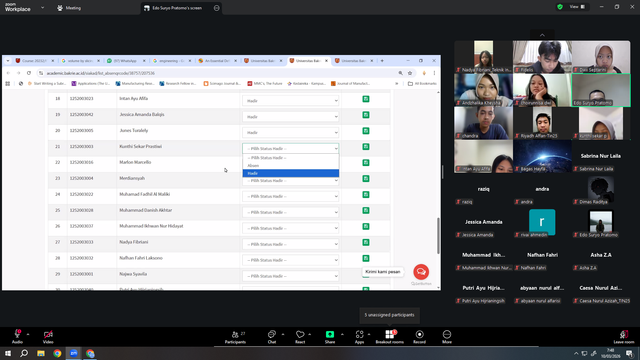Click the red chat bubble widget icon
640x360 pixels.
tap(421, 271)
